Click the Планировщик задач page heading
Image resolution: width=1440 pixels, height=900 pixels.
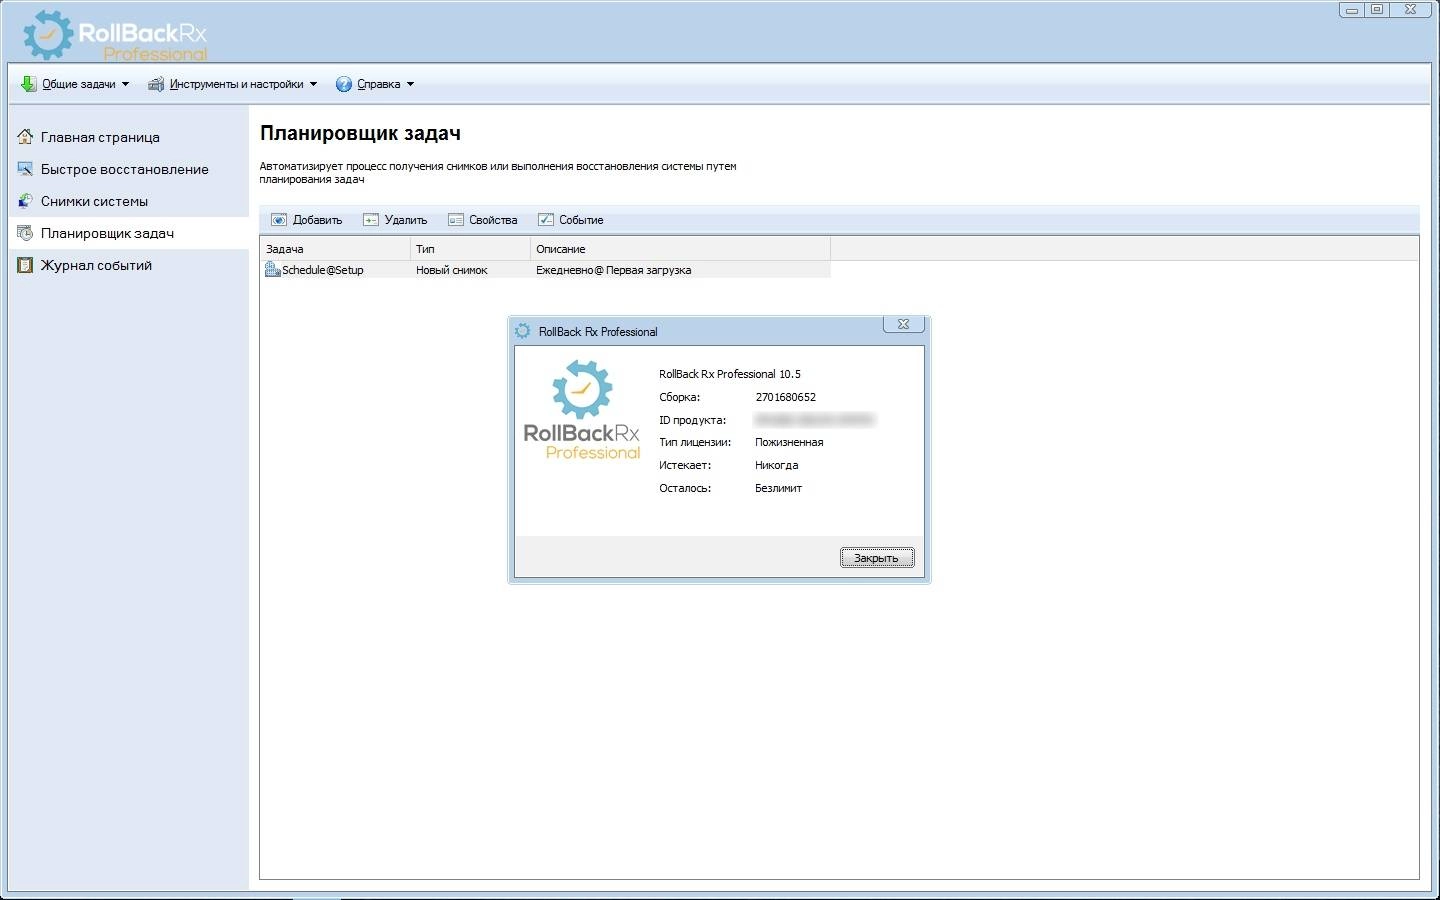[360, 133]
